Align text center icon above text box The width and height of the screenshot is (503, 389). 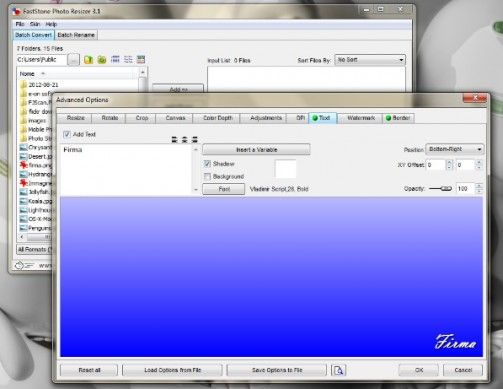click(184, 139)
